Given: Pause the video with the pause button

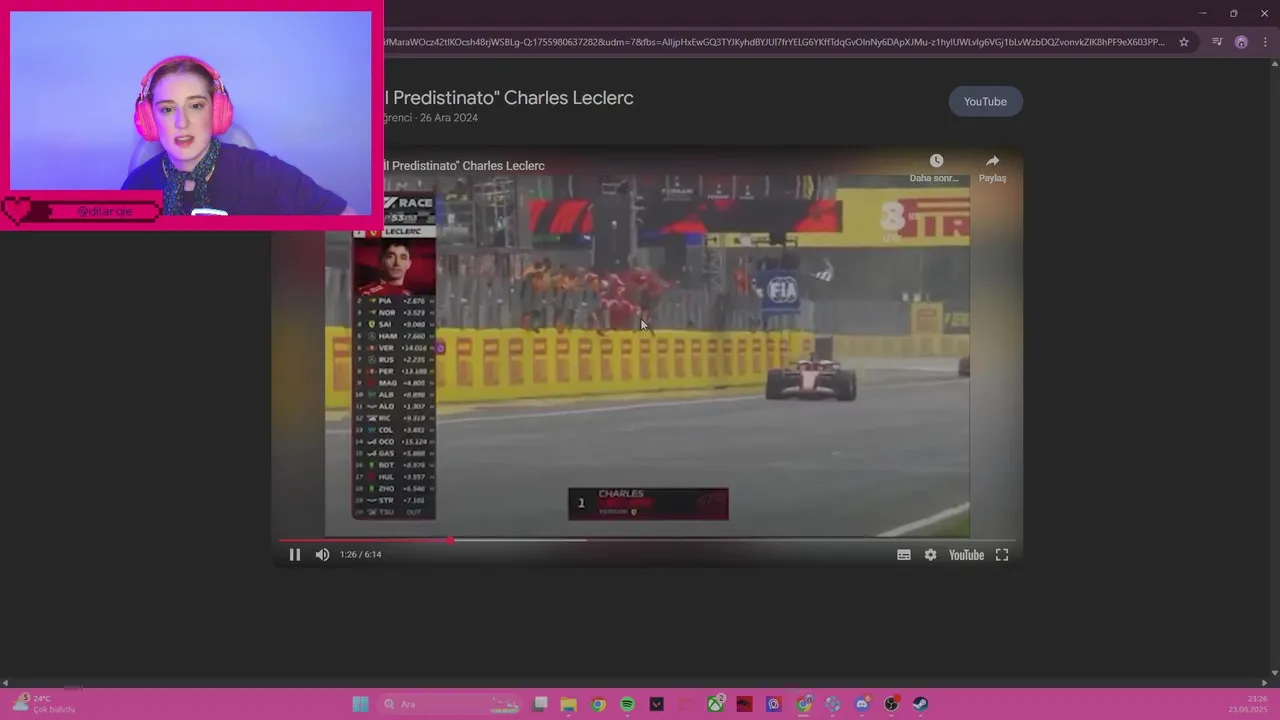Looking at the screenshot, I should (x=295, y=555).
